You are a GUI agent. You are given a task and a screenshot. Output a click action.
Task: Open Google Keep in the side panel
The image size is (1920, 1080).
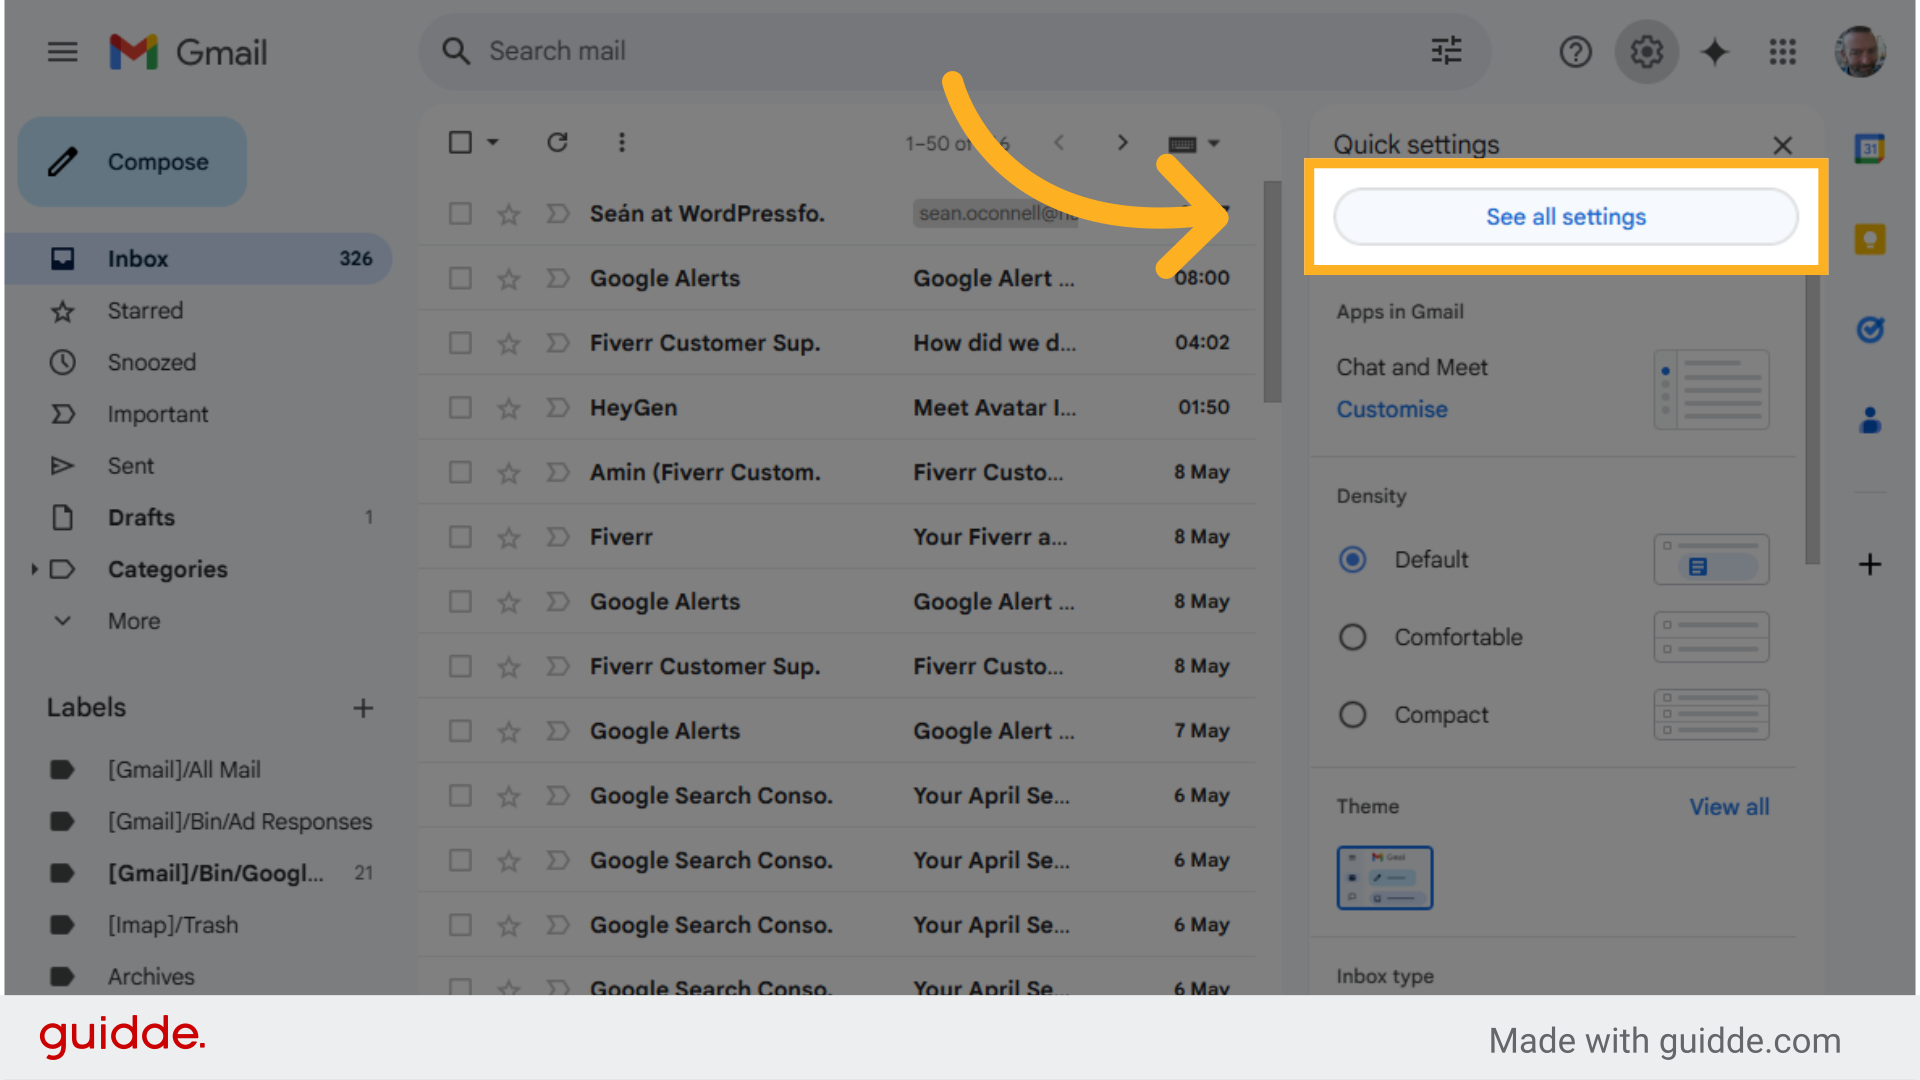(x=1869, y=238)
